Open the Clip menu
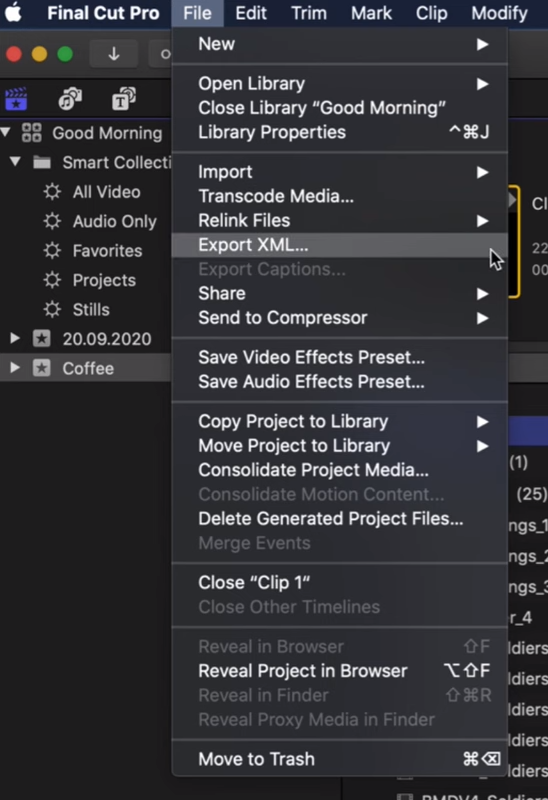548x800 pixels. [x=431, y=13]
